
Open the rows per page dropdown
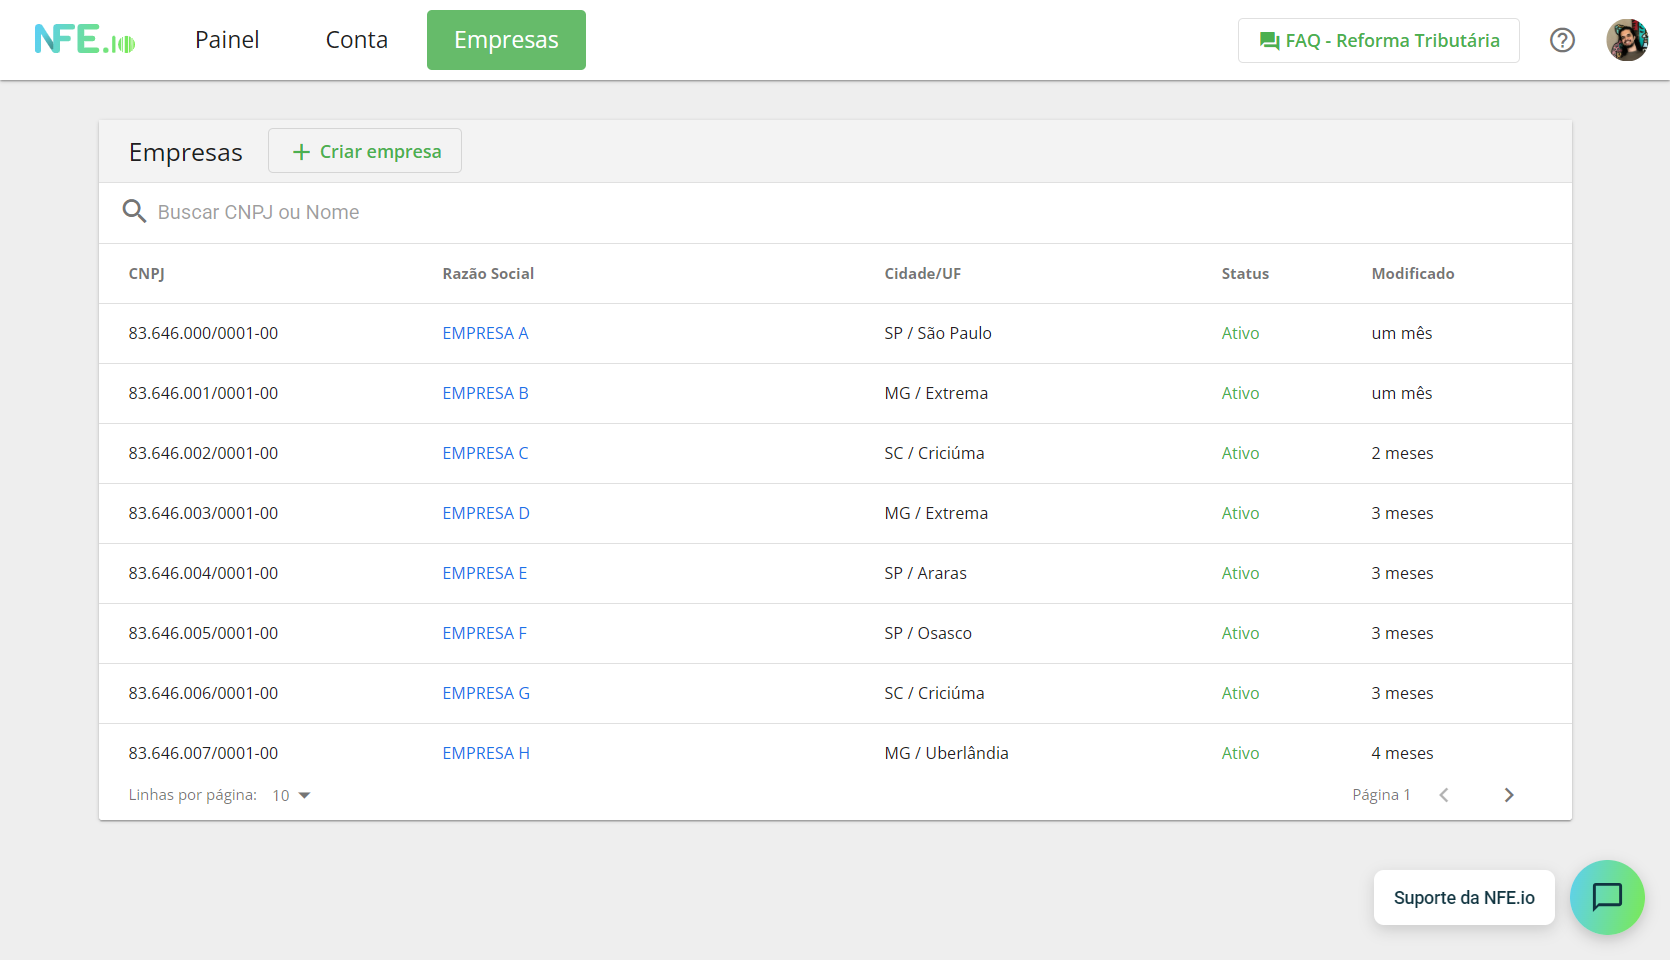coord(291,795)
